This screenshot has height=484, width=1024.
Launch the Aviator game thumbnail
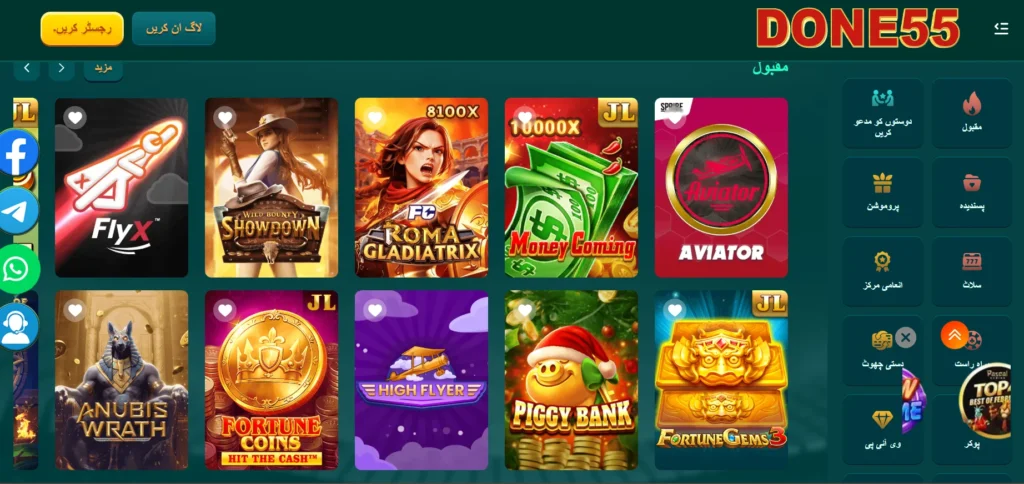click(x=721, y=187)
